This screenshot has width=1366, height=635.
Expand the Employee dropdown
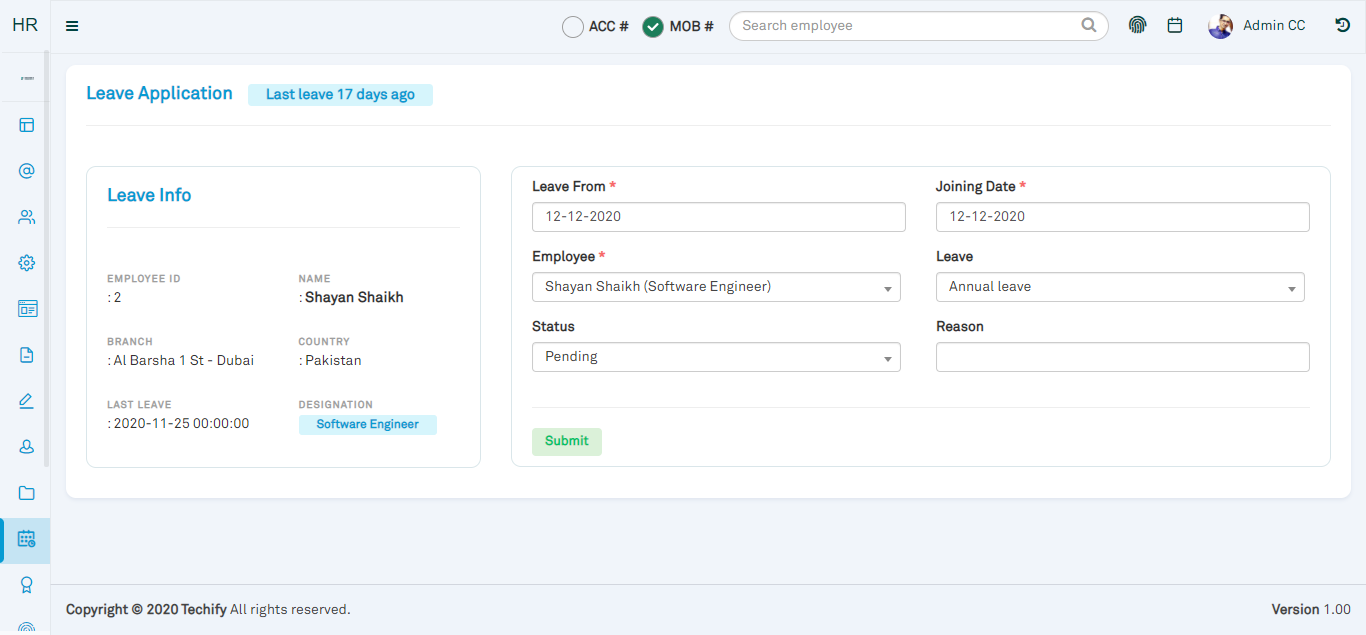coord(716,287)
